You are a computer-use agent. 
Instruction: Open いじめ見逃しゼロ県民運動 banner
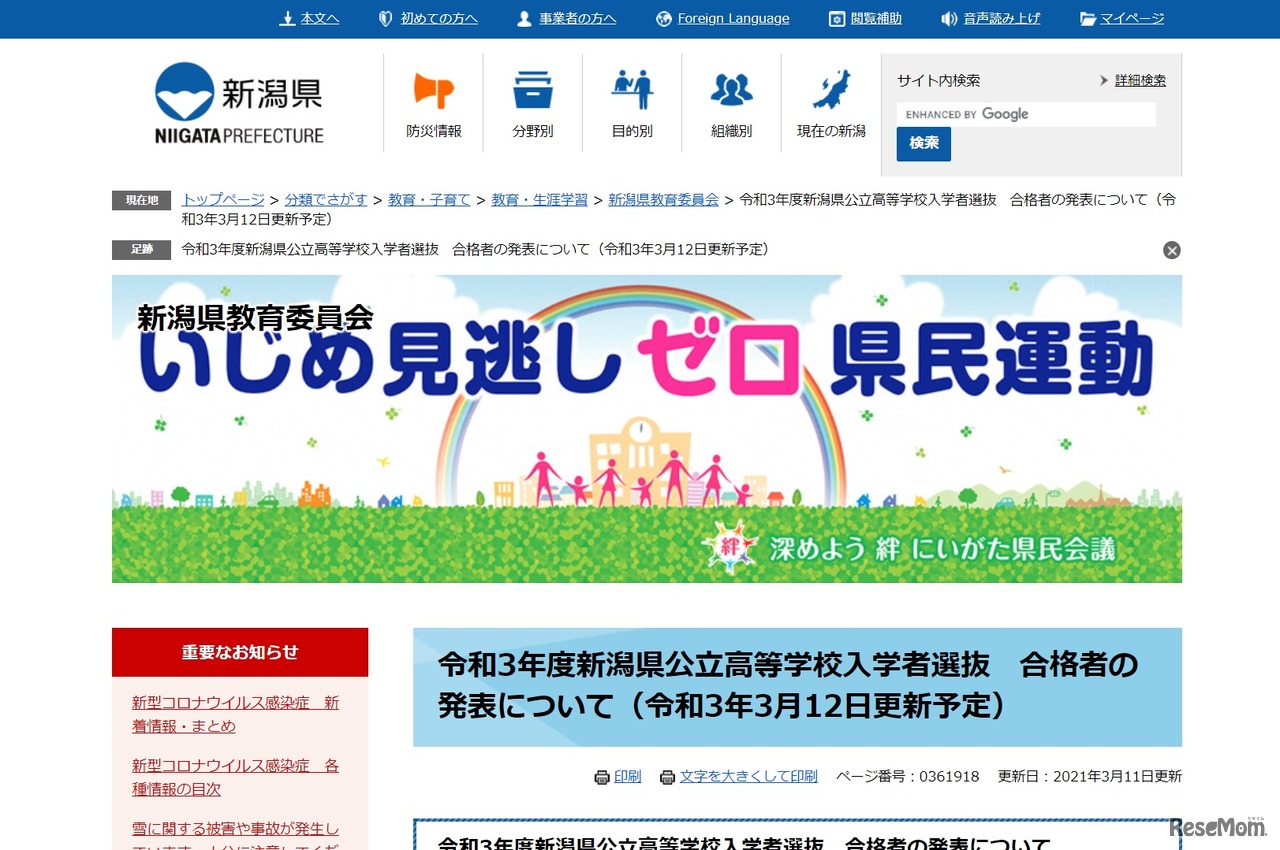tap(647, 429)
